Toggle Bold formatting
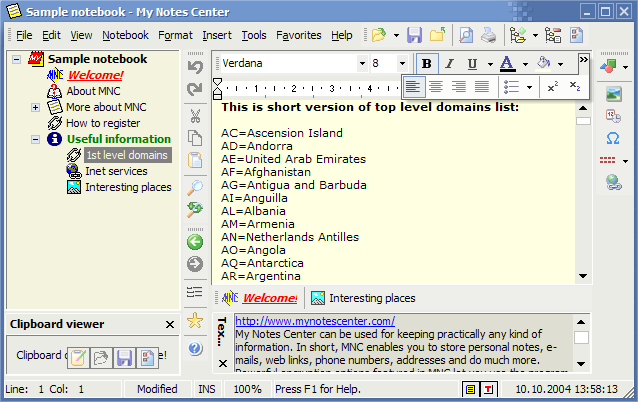This screenshot has width=638, height=402. coord(427,63)
